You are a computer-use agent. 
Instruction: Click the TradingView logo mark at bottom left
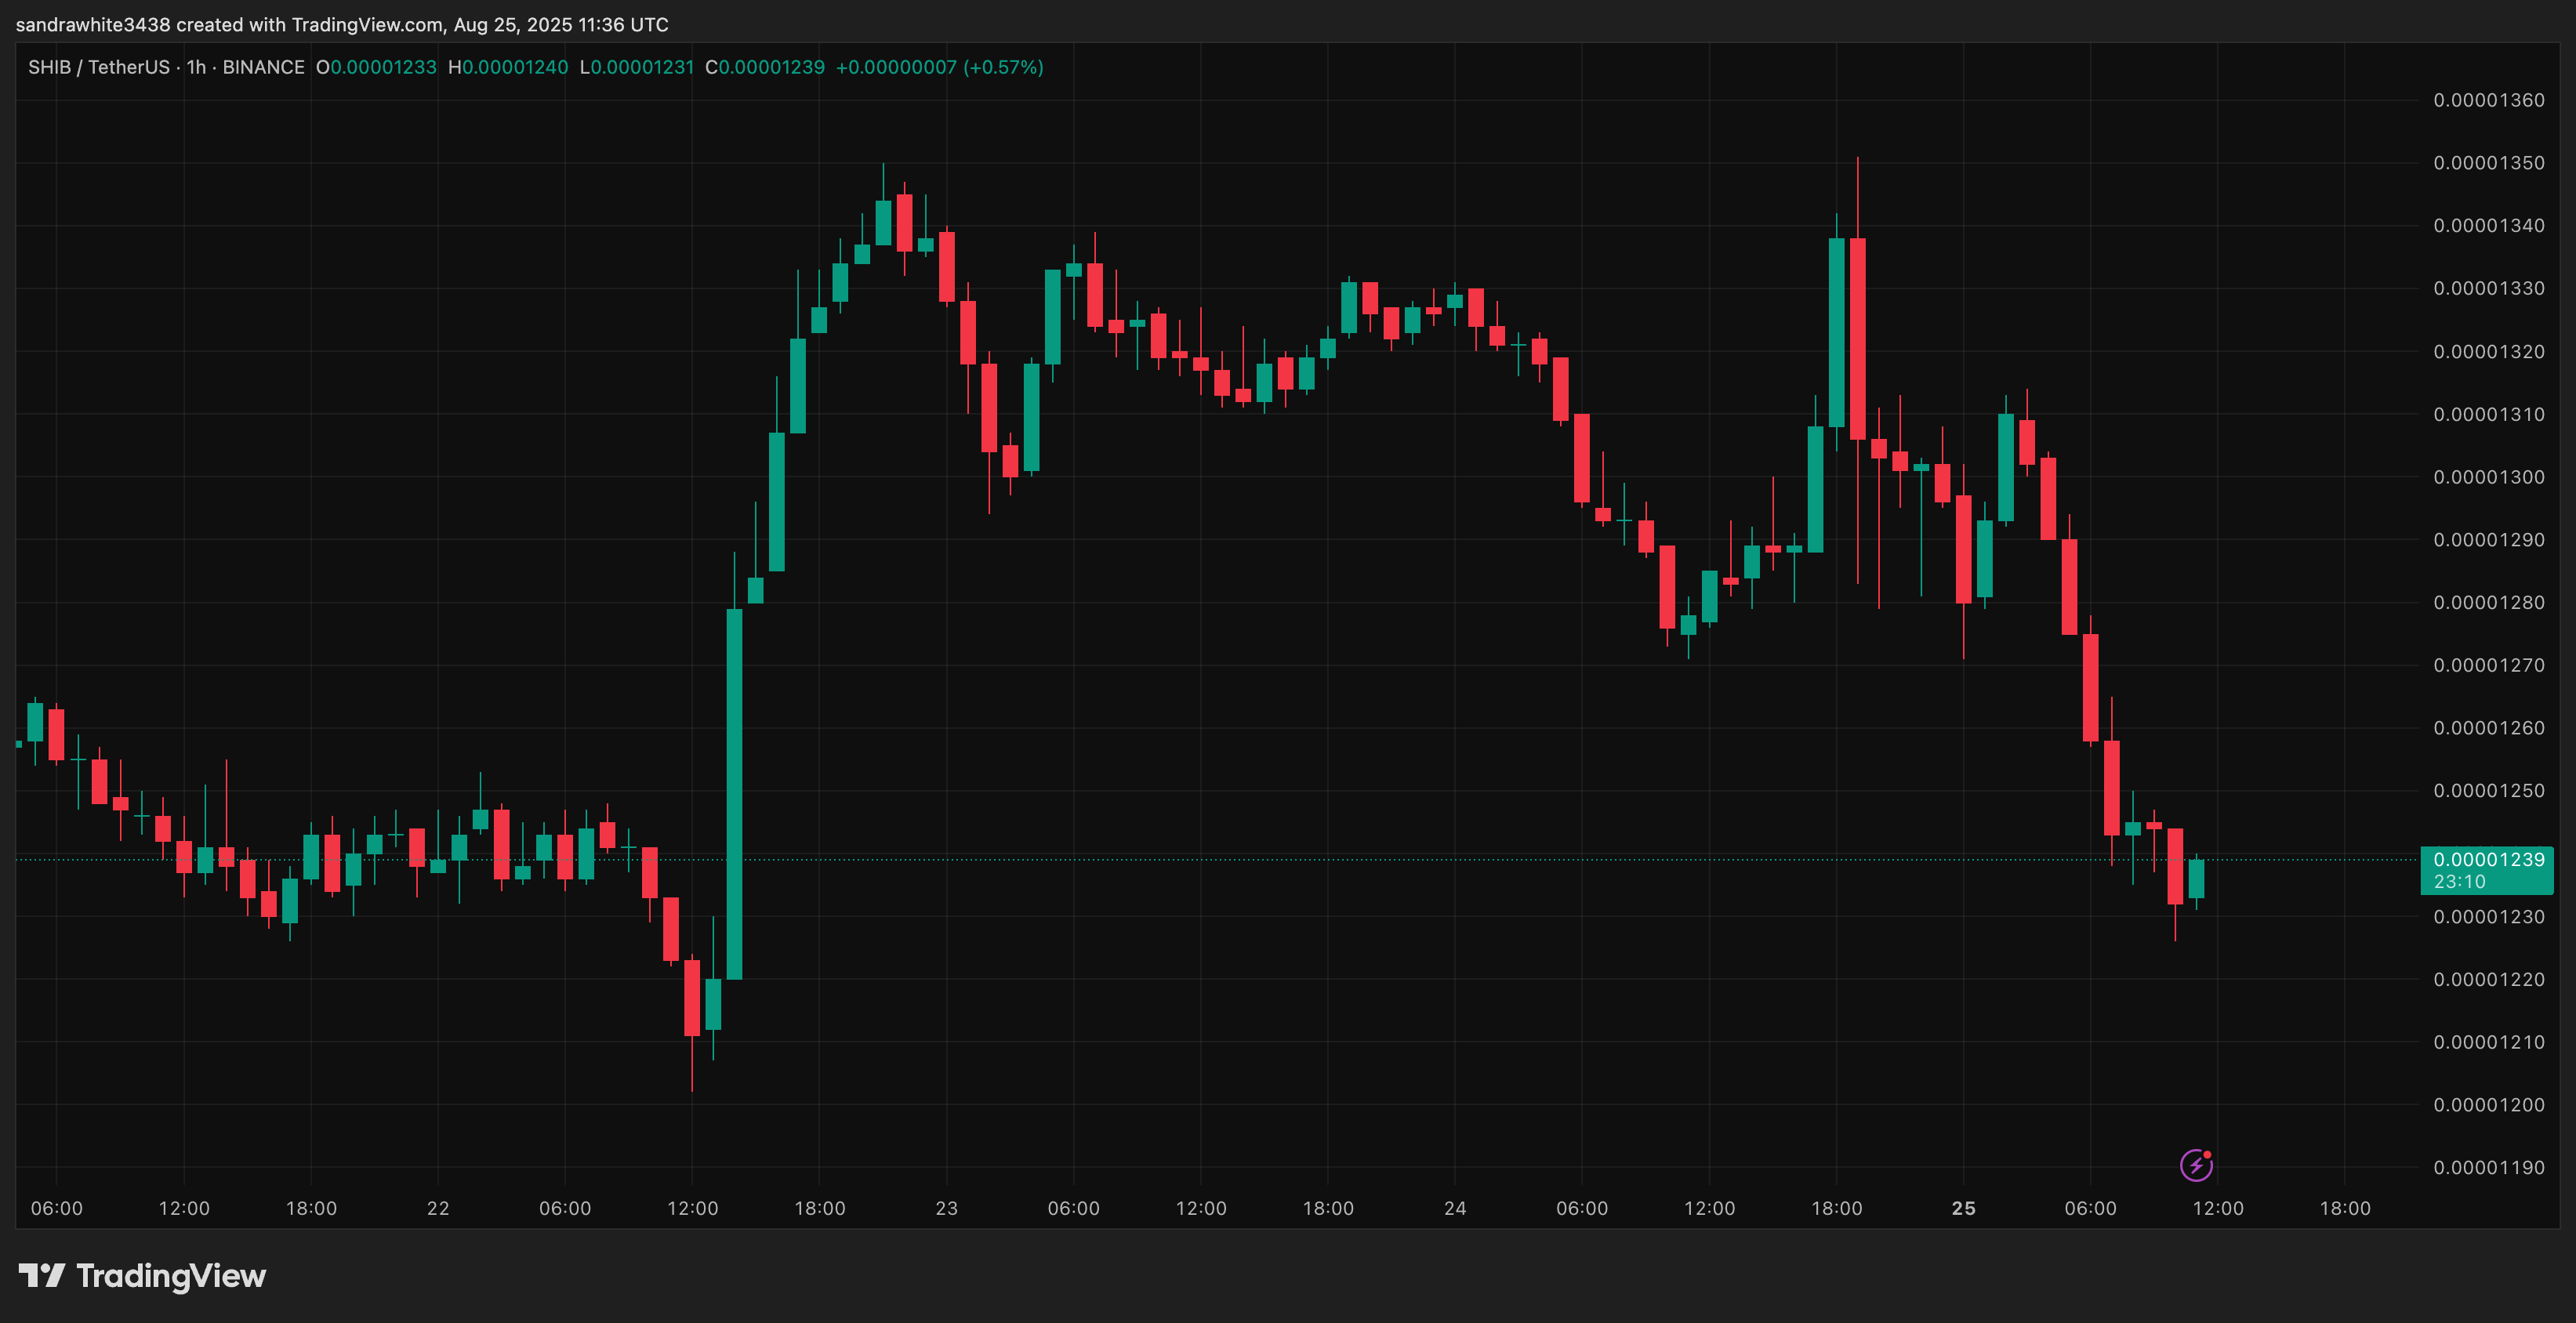pos(41,1275)
